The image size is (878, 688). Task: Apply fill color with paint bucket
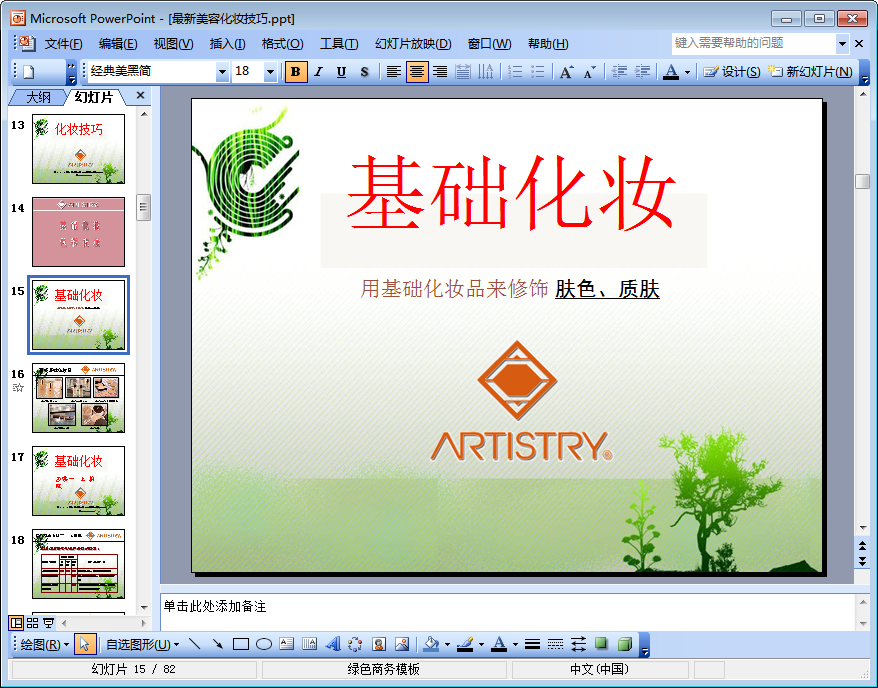[432, 644]
